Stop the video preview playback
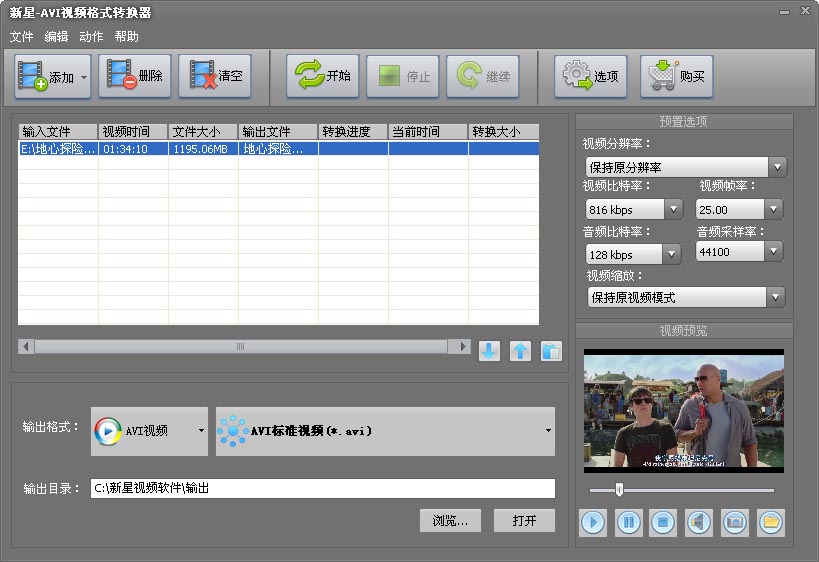The height and width of the screenshot is (562, 819). 663,522
